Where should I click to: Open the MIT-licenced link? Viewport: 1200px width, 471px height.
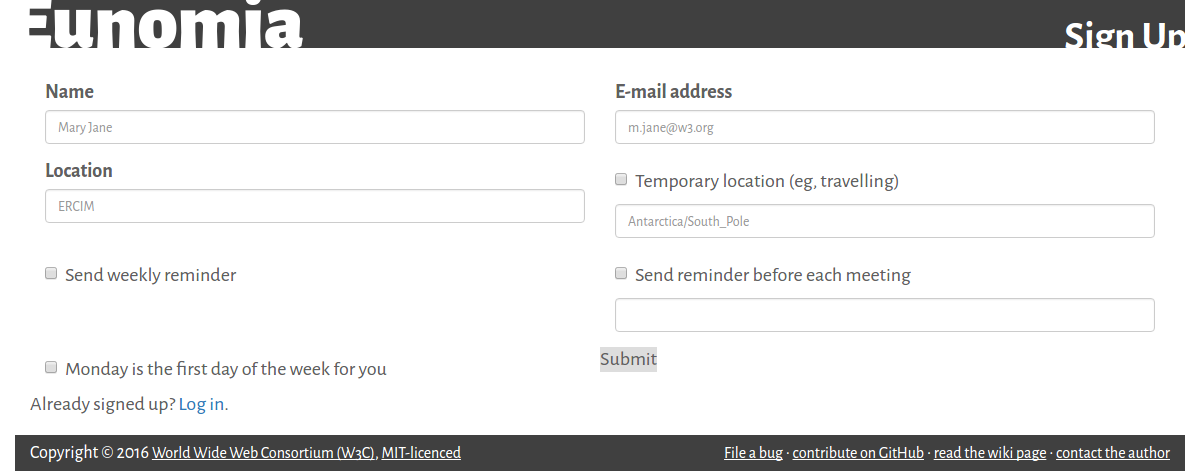click(421, 453)
